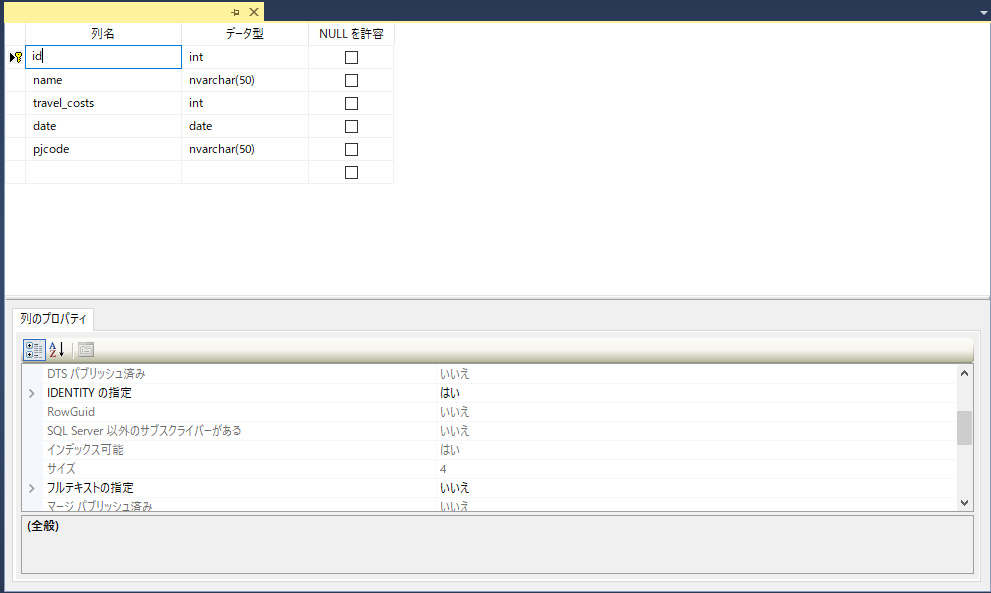Click the 列名 column header
The width and height of the screenshot is (991, 593).
[103, 34]
